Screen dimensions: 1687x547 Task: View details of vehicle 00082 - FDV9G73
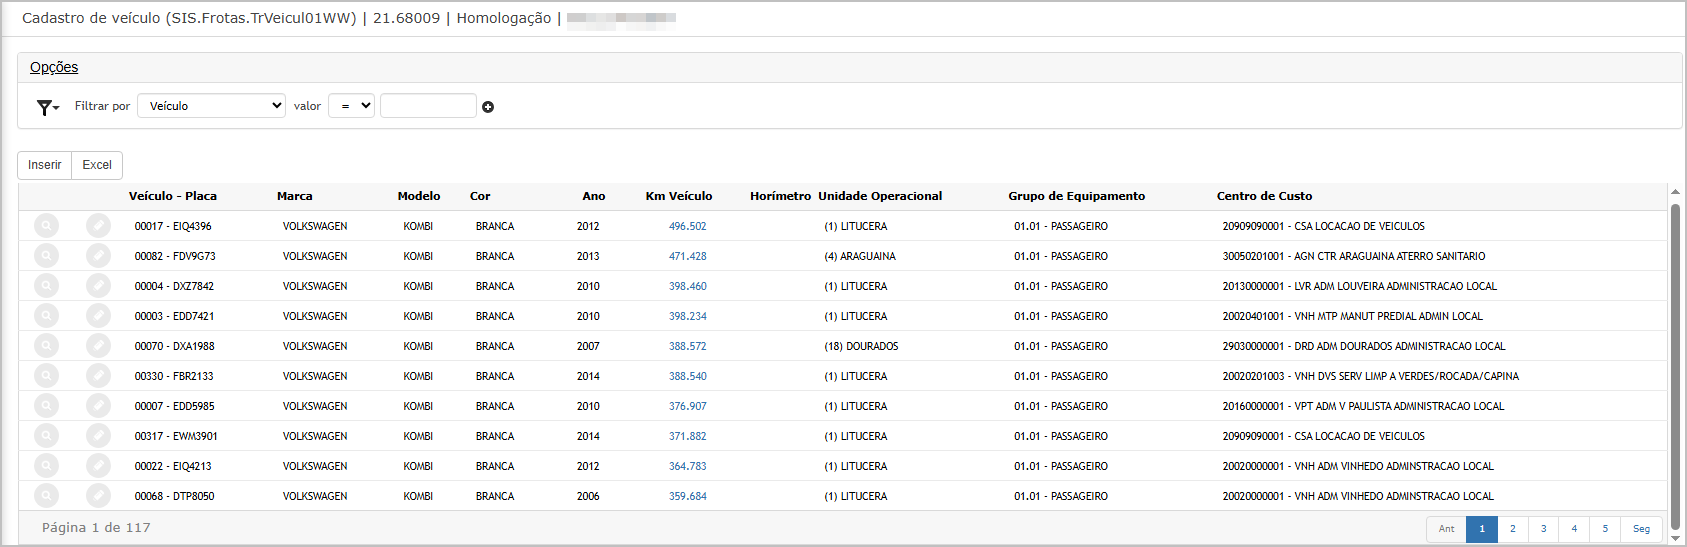click(46, 256)
